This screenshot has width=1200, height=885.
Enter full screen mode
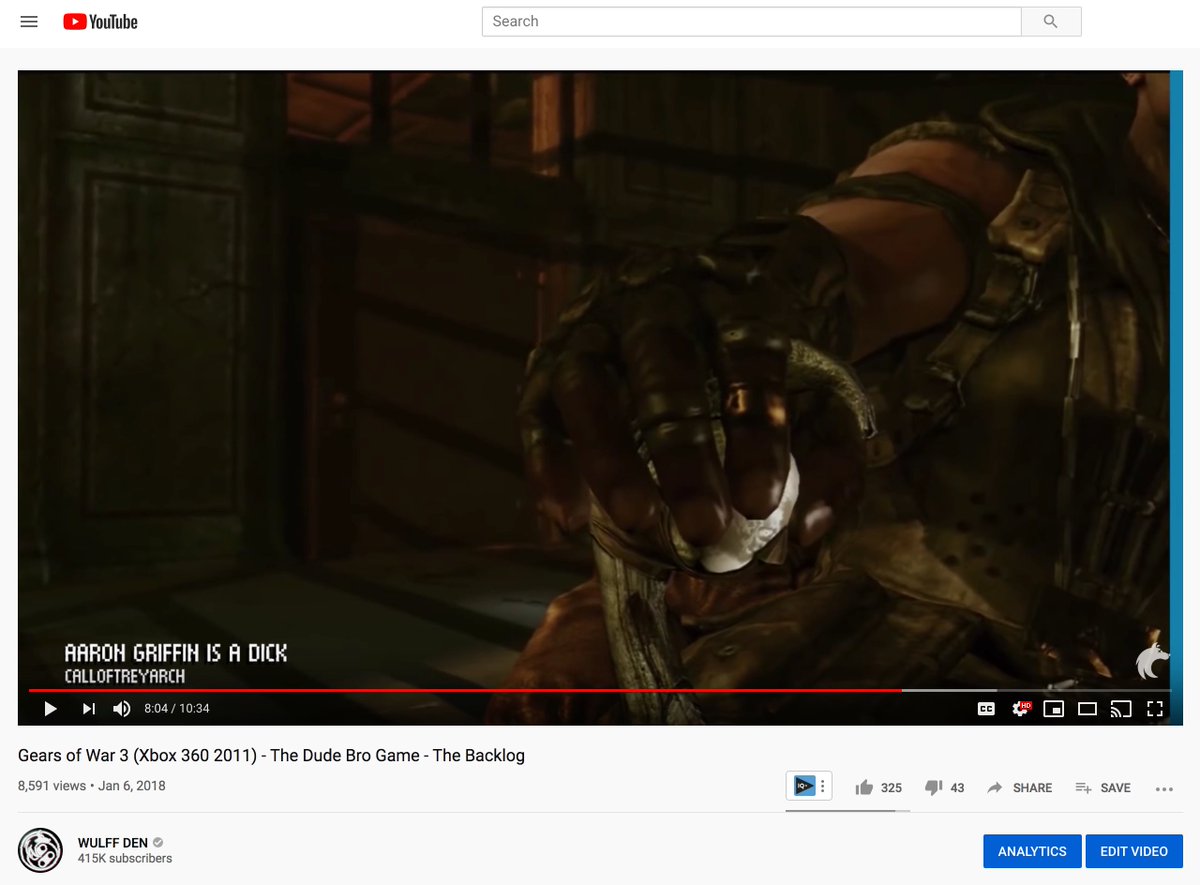1155,709
